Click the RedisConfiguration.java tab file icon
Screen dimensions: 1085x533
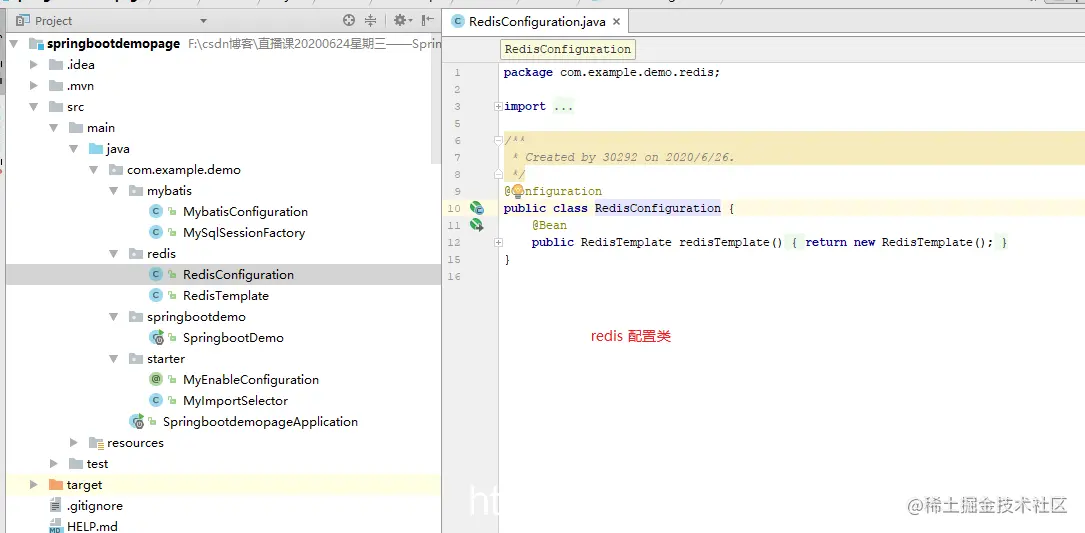(x=457, y=21)
